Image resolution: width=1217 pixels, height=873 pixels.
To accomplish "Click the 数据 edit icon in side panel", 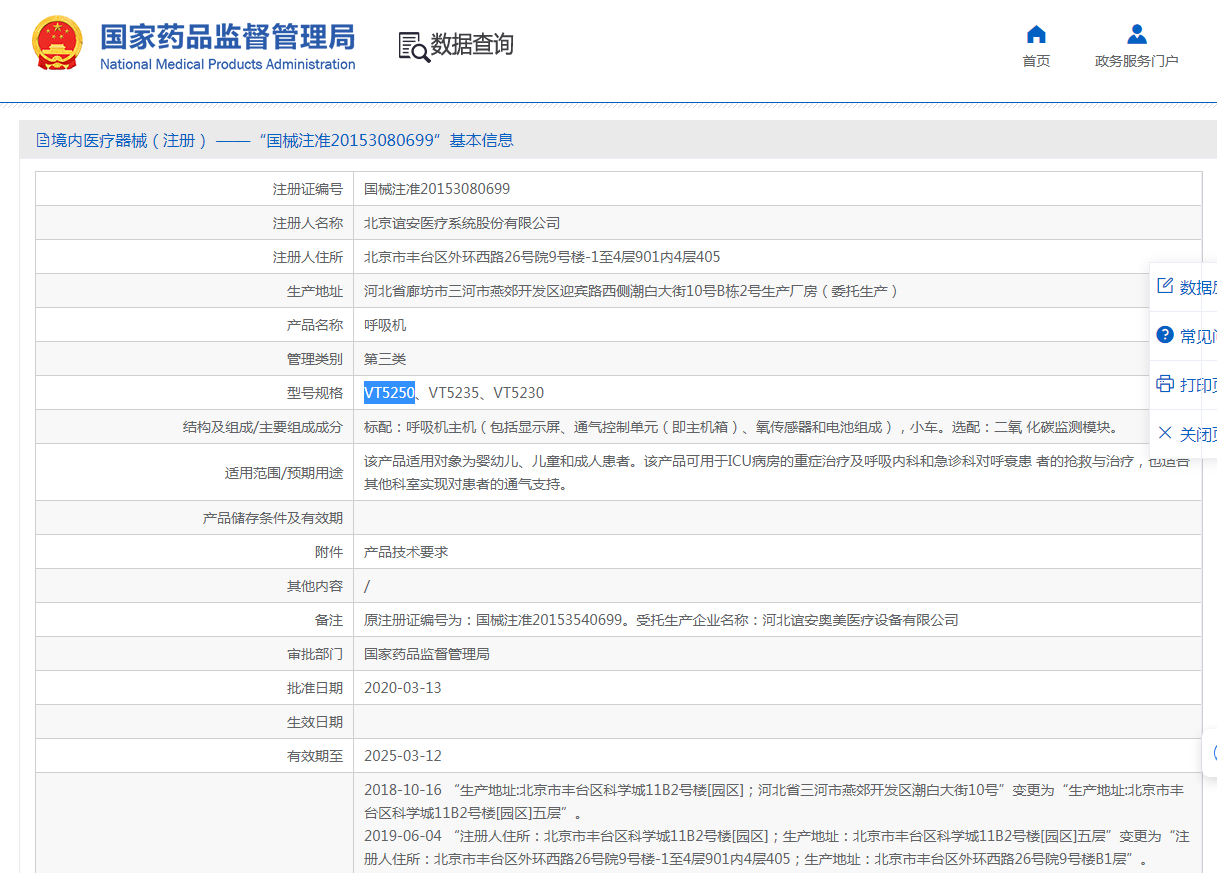I will [1164, 286].
